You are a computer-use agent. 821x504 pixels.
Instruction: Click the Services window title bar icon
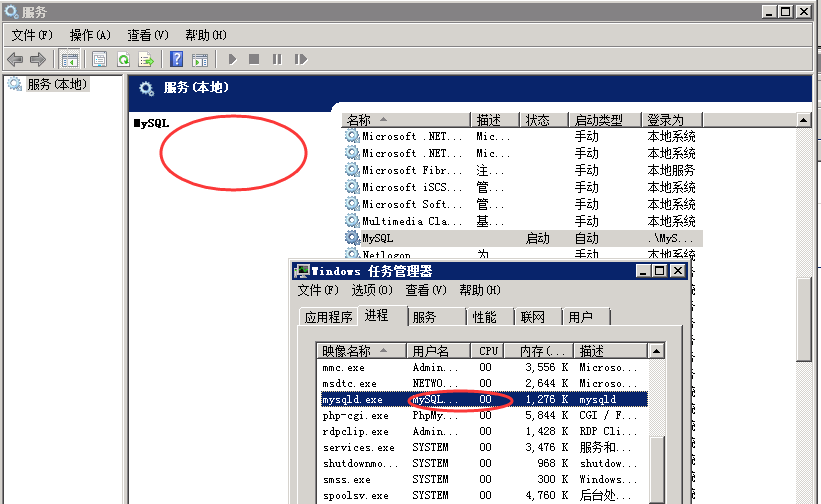(x=11, y=10)
